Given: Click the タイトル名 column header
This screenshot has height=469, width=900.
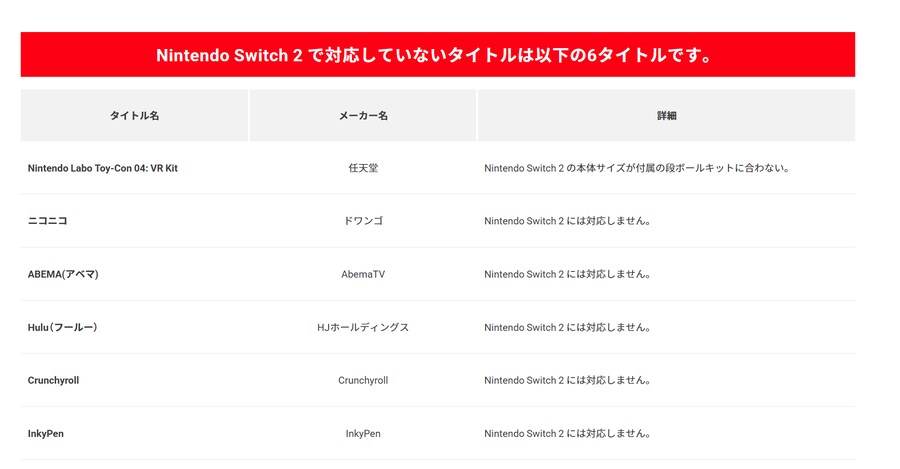Looking at the screenshot, I should pyautogui.click(x=134, y=116).
